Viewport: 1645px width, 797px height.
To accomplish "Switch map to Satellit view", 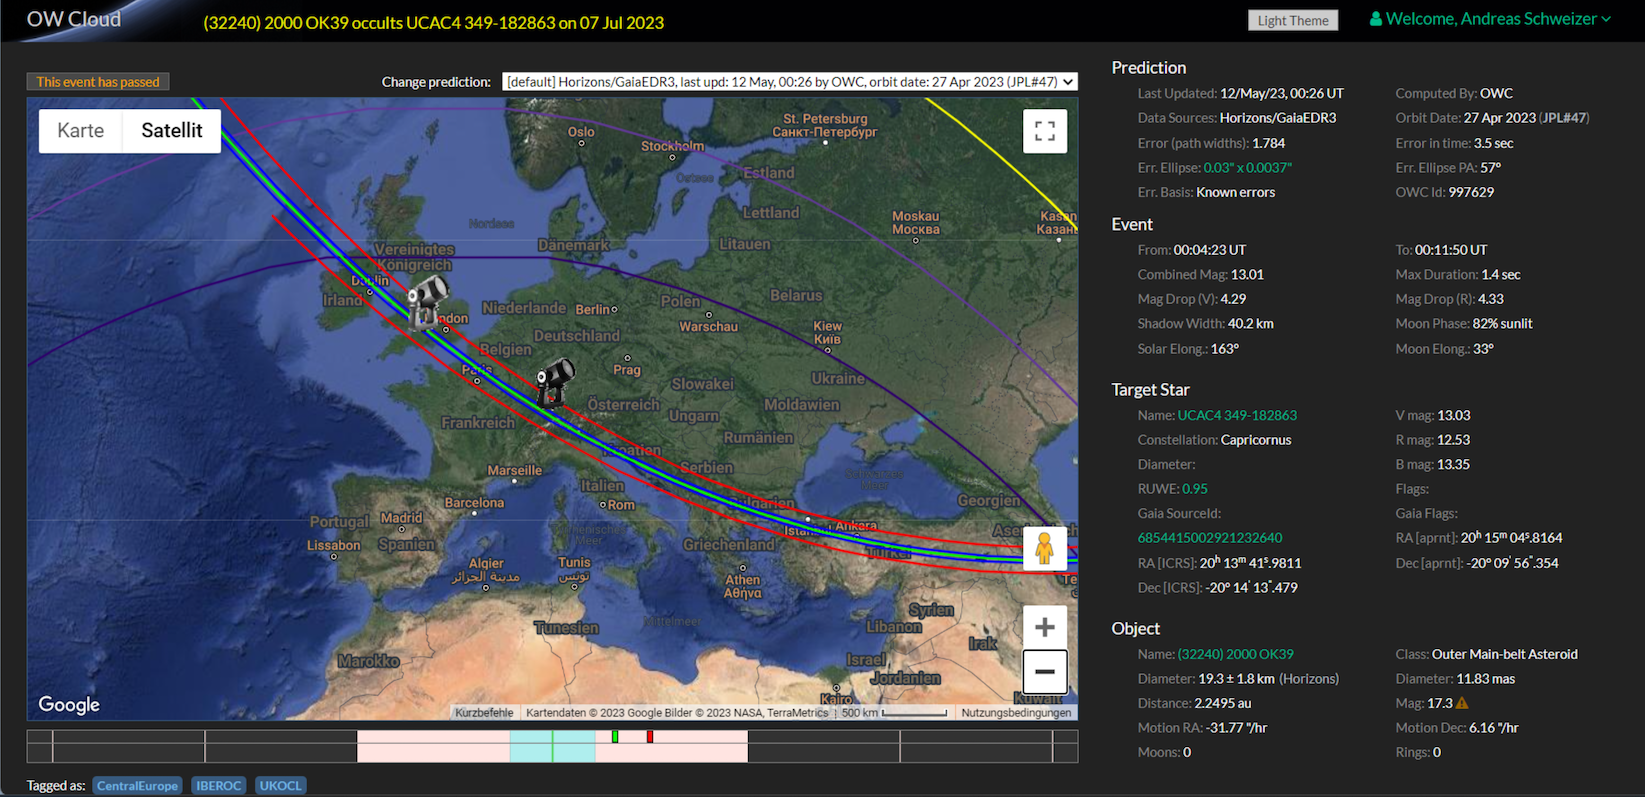I will (x=171, y=131).
